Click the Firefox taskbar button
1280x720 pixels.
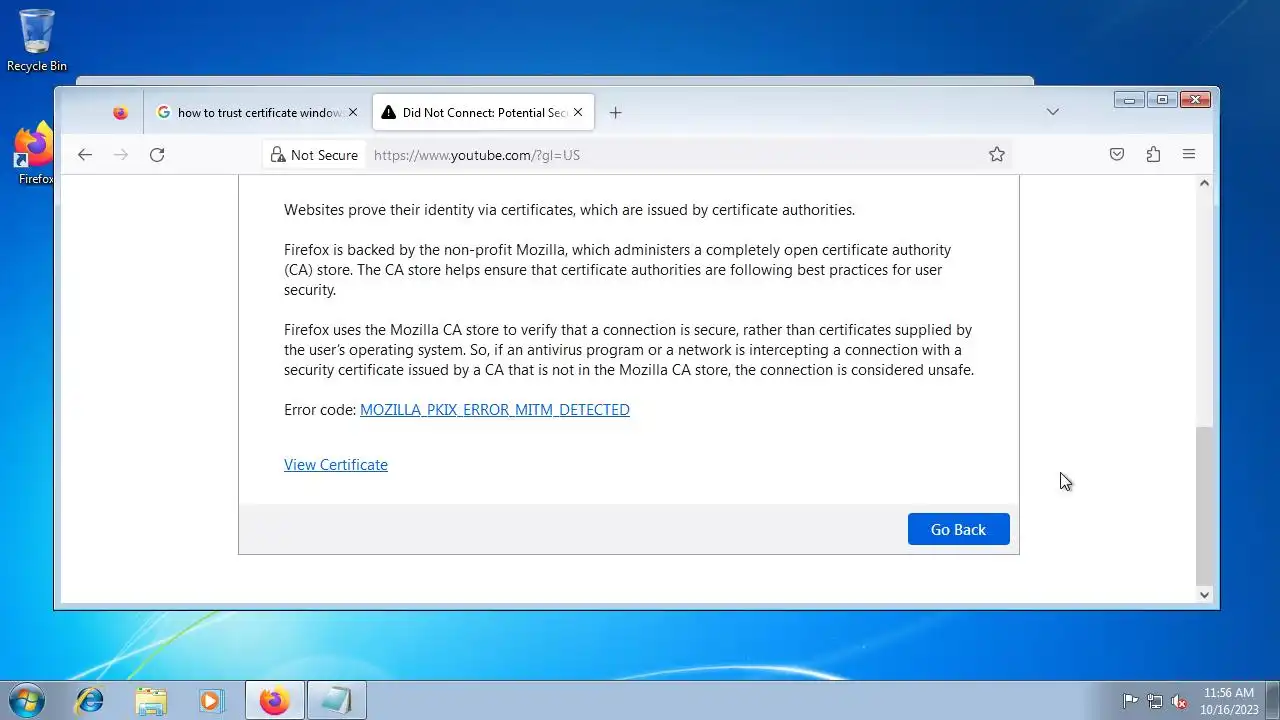(x=274, y=701)
